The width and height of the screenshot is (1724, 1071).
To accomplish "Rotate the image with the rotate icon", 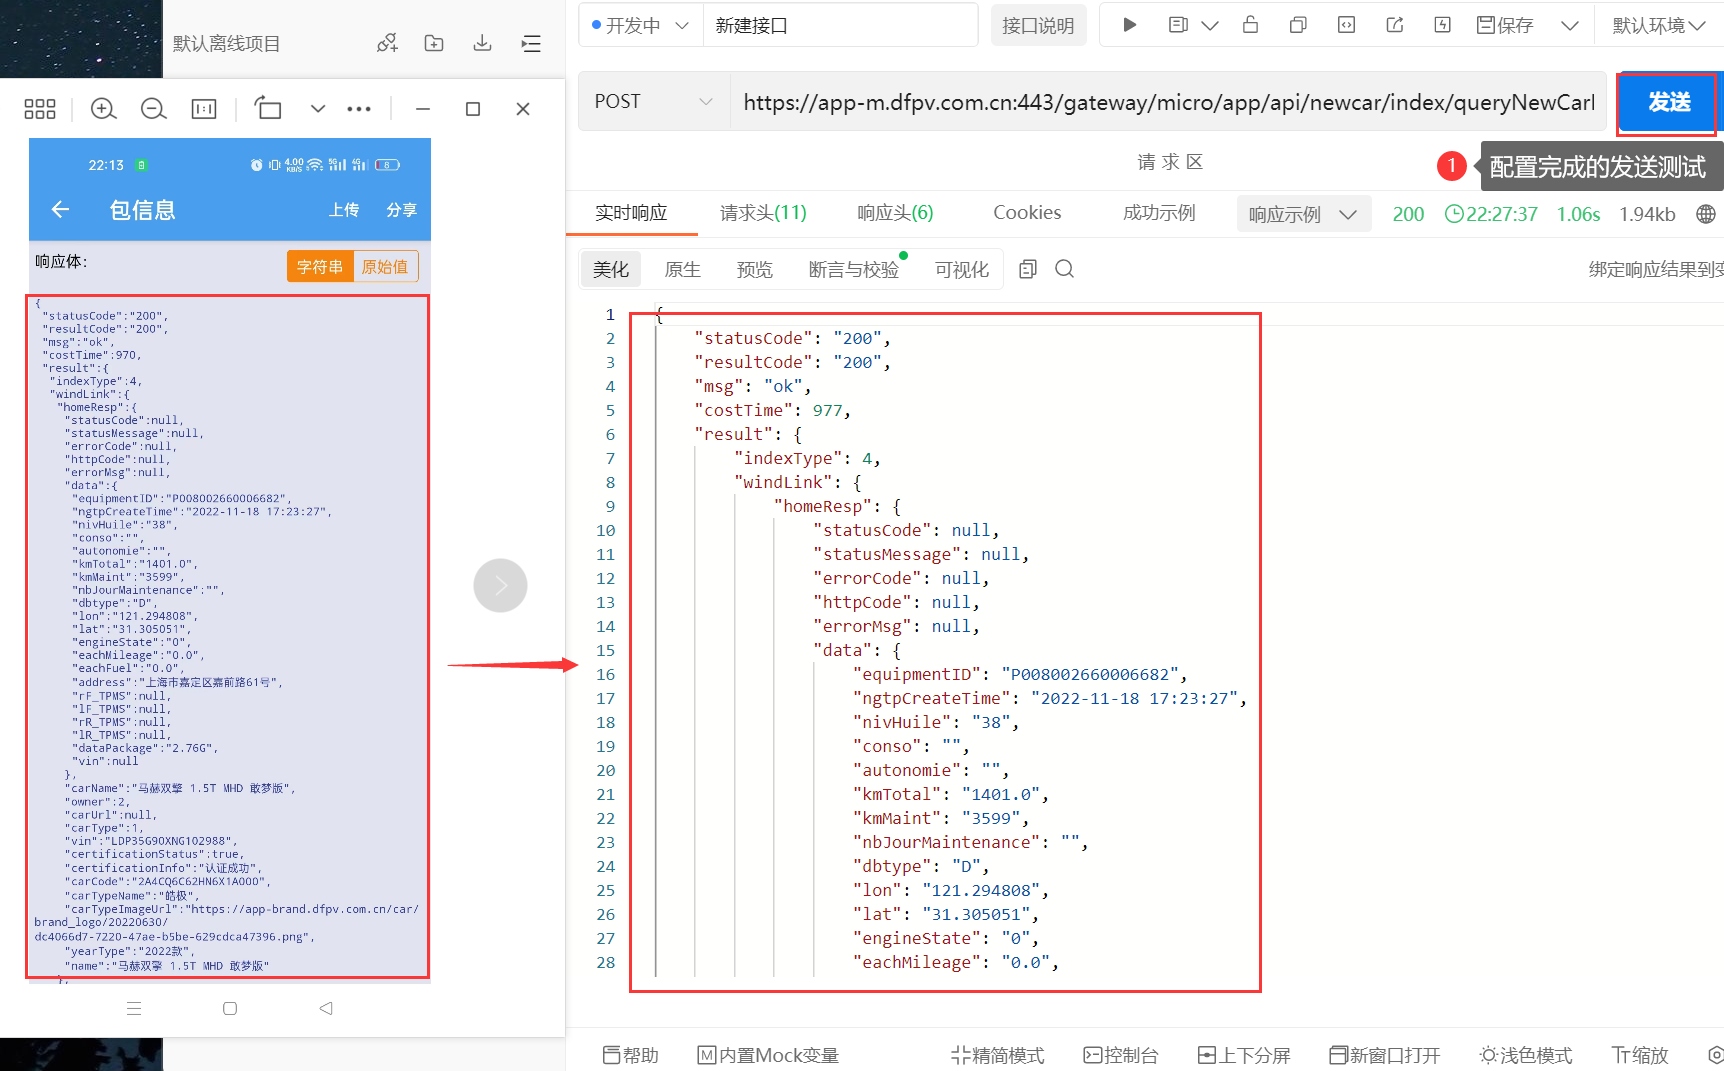I will point(268,108).
